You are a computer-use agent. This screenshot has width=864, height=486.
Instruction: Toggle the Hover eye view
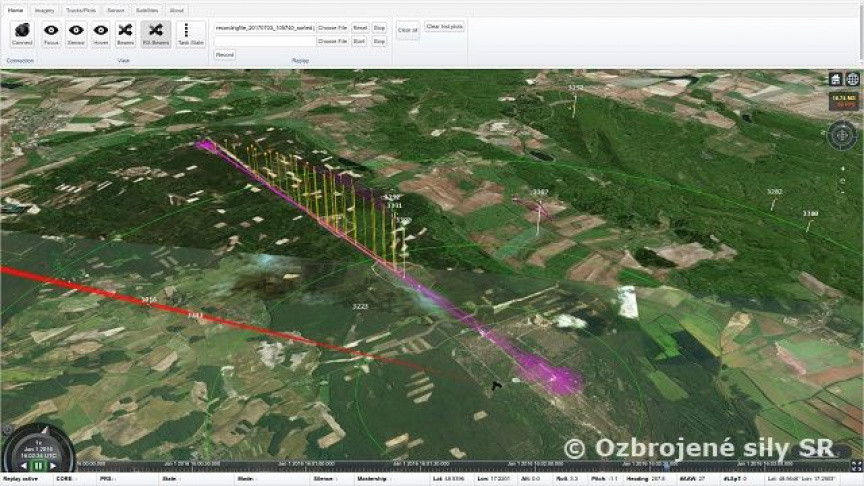tap(100, 35)
